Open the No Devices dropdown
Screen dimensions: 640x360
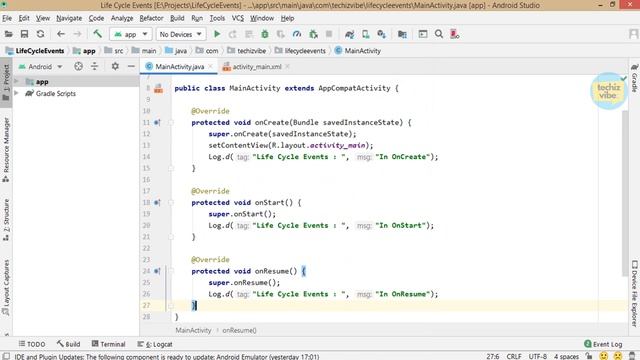pyautogui.click(x=181, y=34)
